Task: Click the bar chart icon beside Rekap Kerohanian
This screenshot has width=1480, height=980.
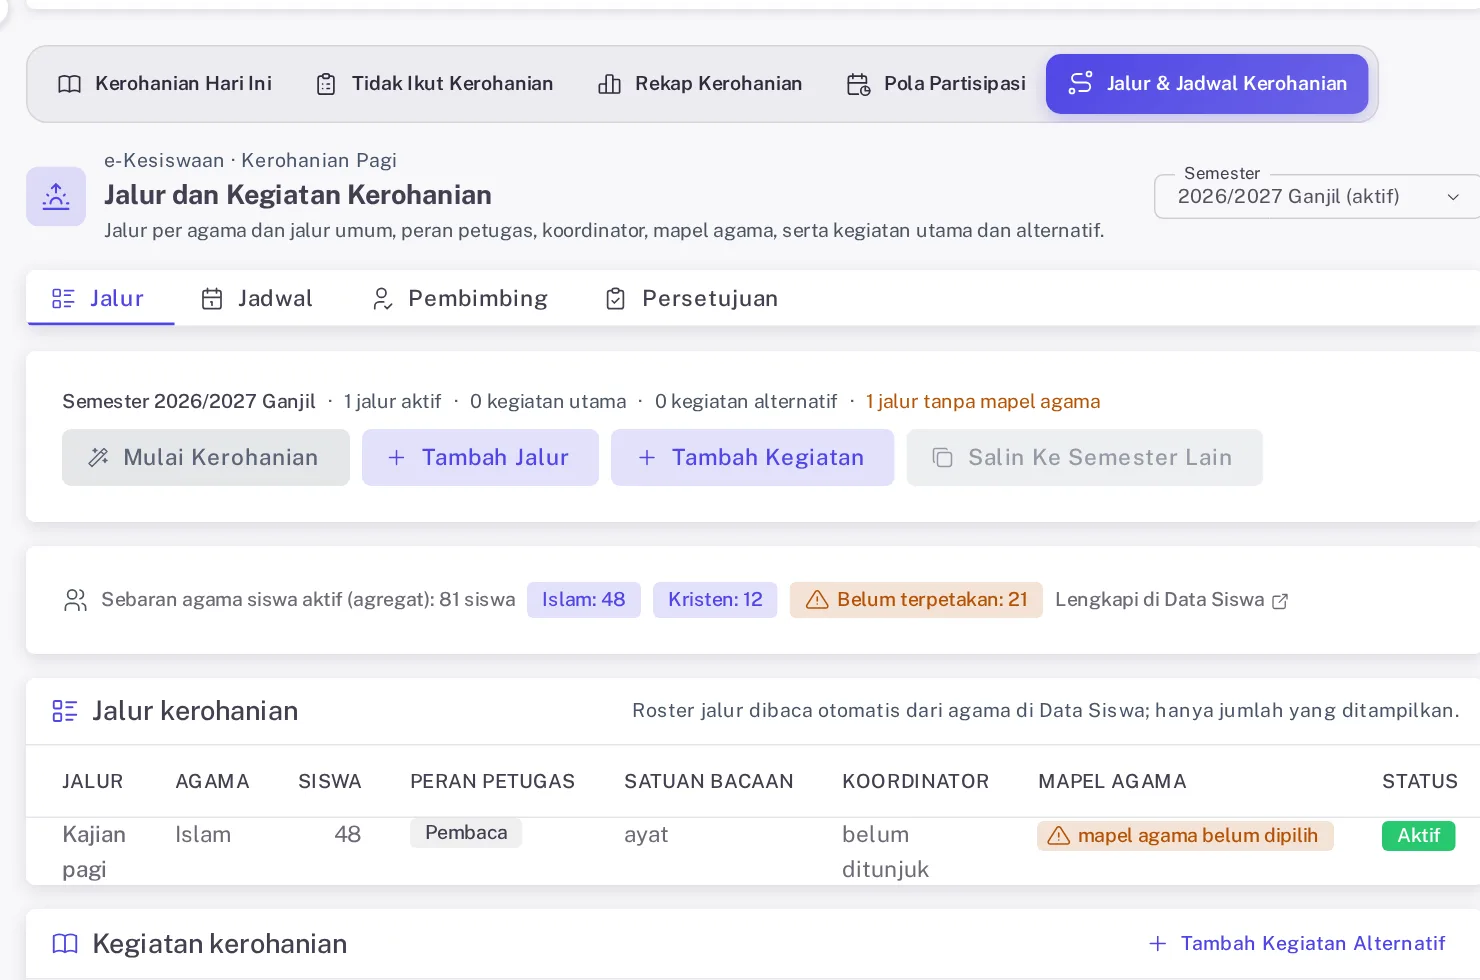Action: tap(609, 84)
